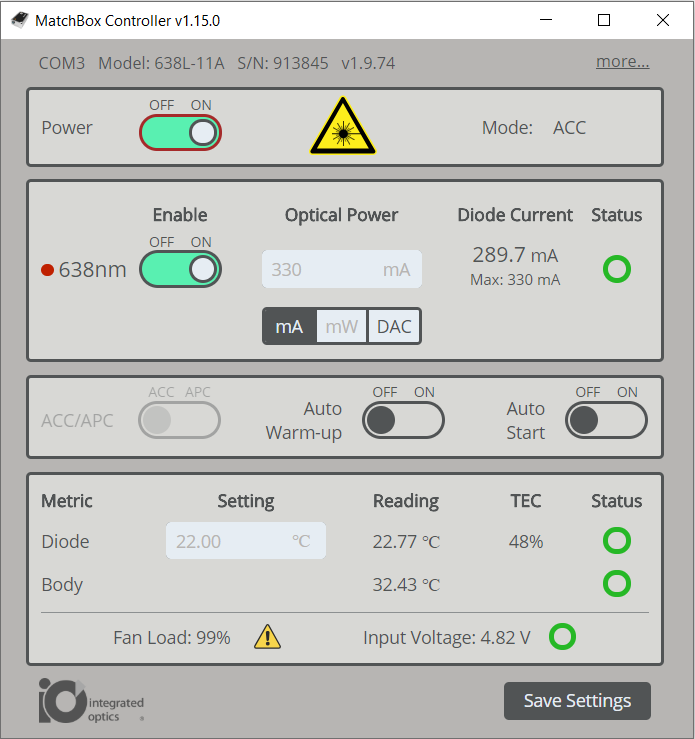The width and height of the screenshot is (695, 739).
Task: Click the Diode temperature status circle
Action: pyautogui.click(x=617, y=541)
